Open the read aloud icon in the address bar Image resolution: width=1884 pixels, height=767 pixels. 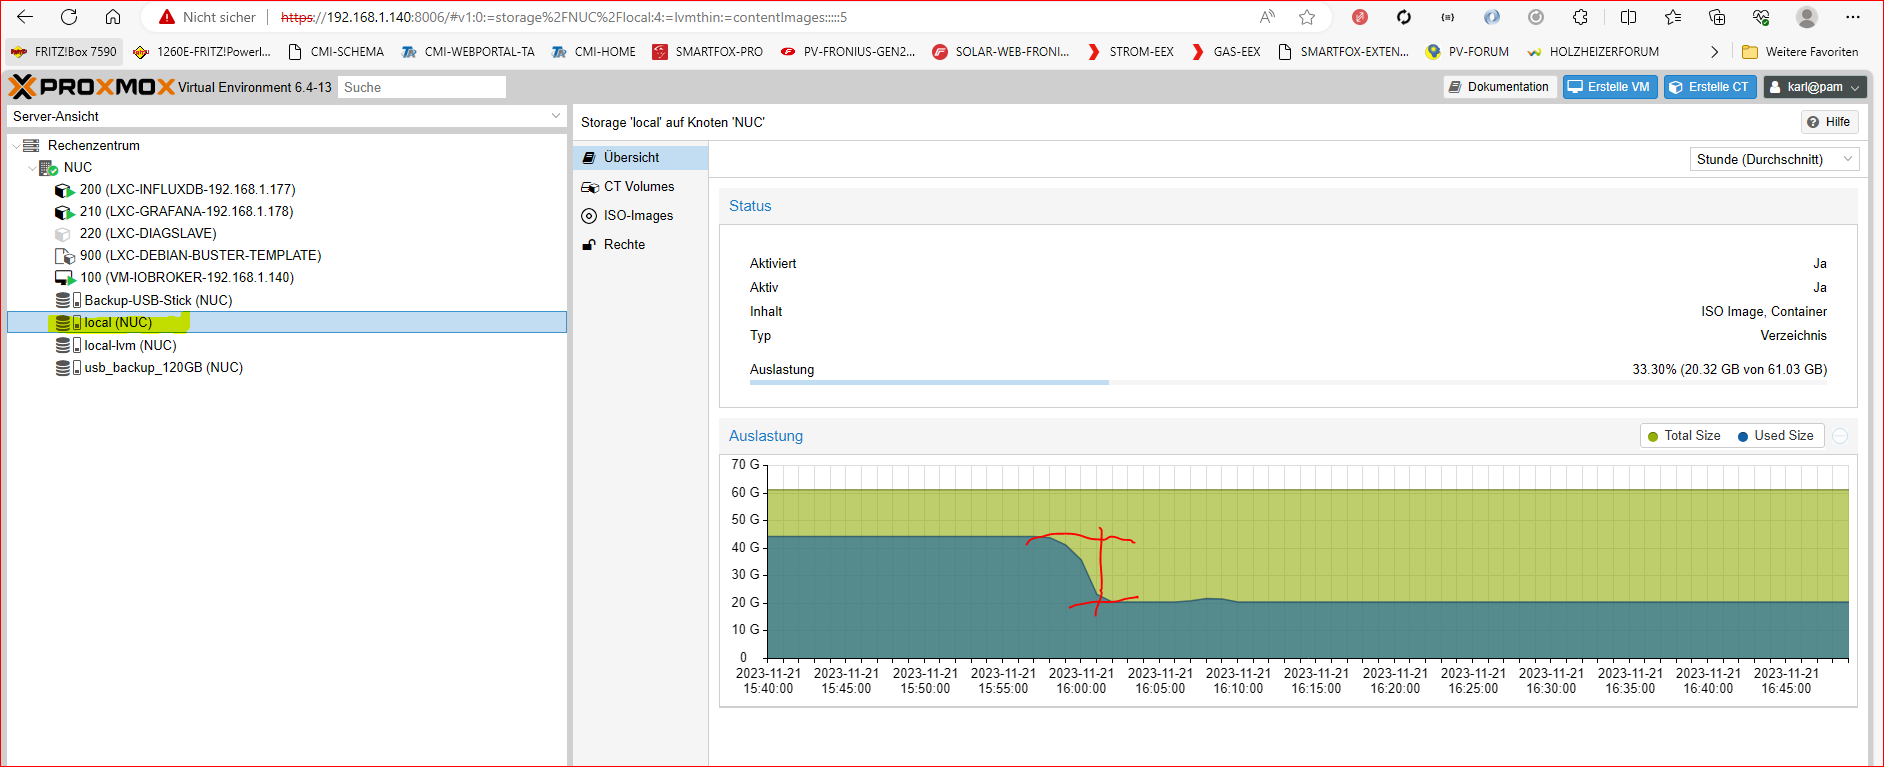[x=1268, y=17]
